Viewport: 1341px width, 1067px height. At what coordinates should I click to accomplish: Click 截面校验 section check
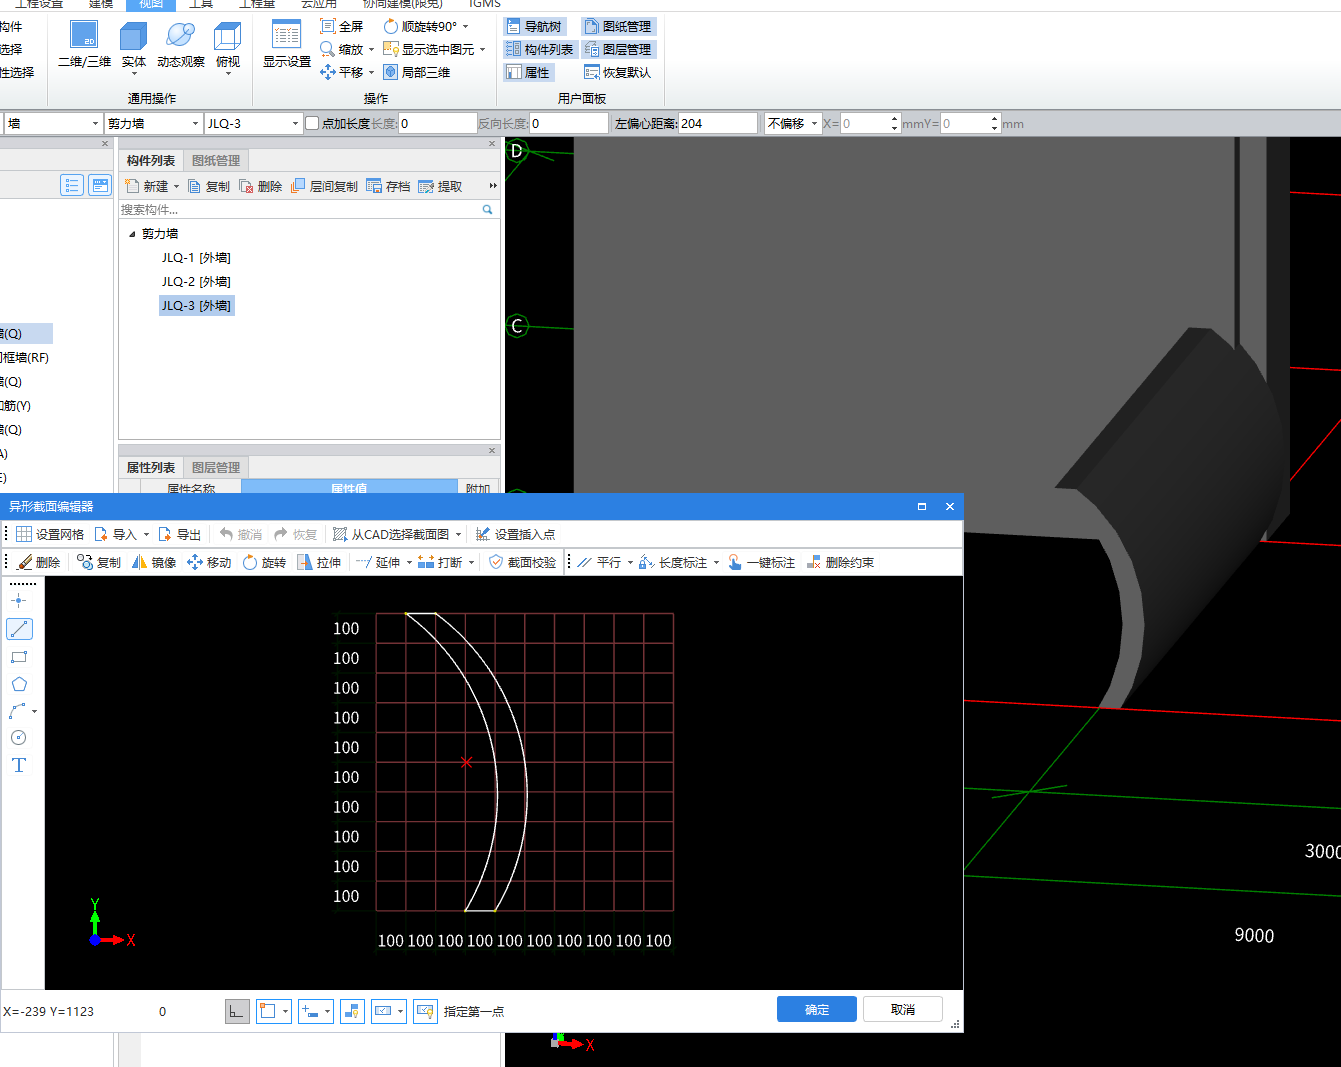[x=522, y=562]
